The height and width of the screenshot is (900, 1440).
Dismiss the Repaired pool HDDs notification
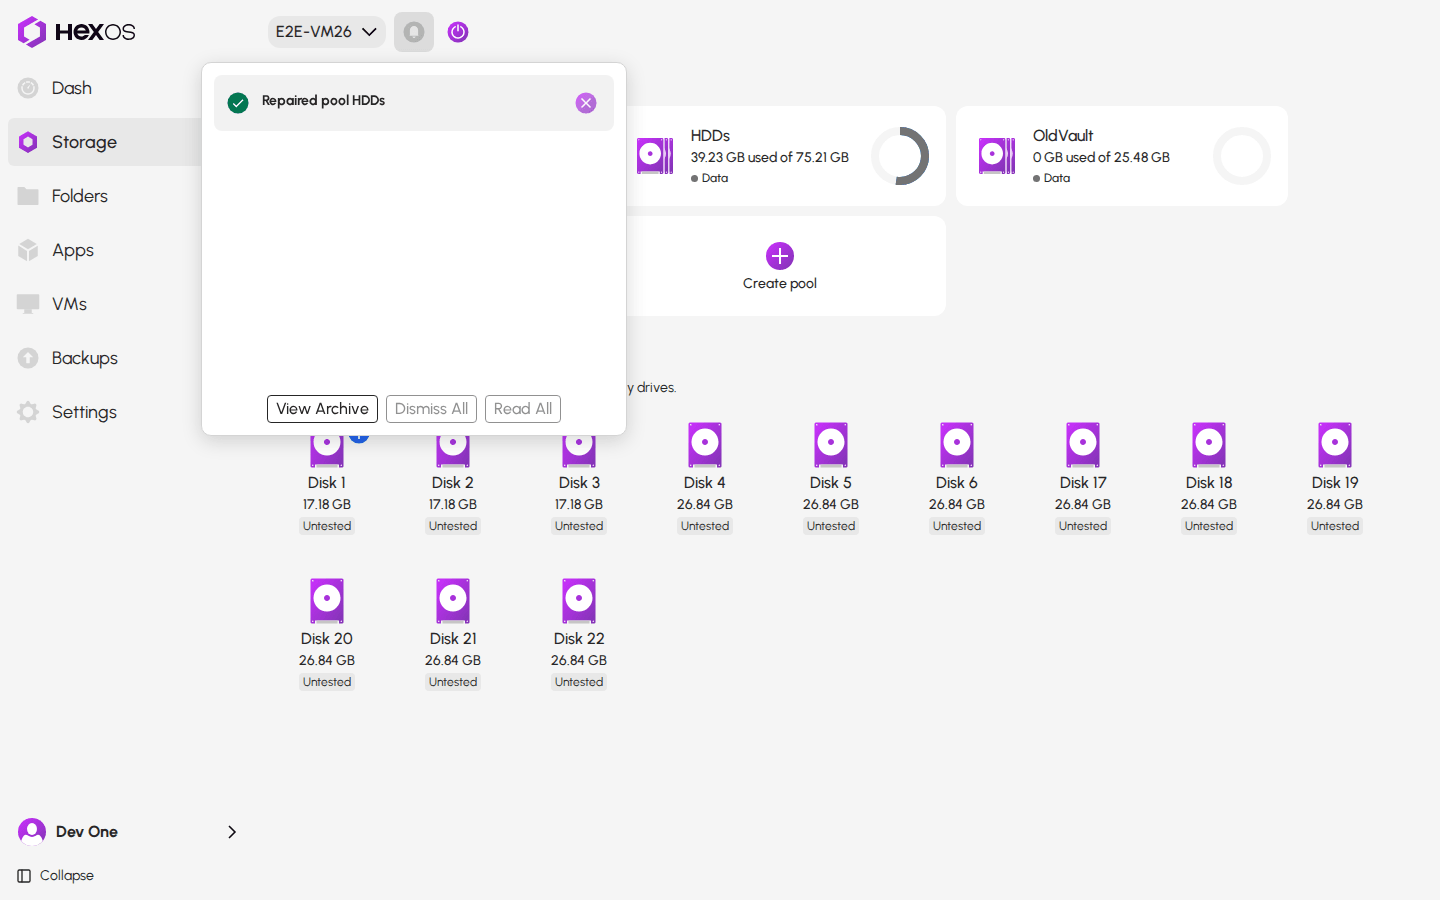click(x=586, y=103)
